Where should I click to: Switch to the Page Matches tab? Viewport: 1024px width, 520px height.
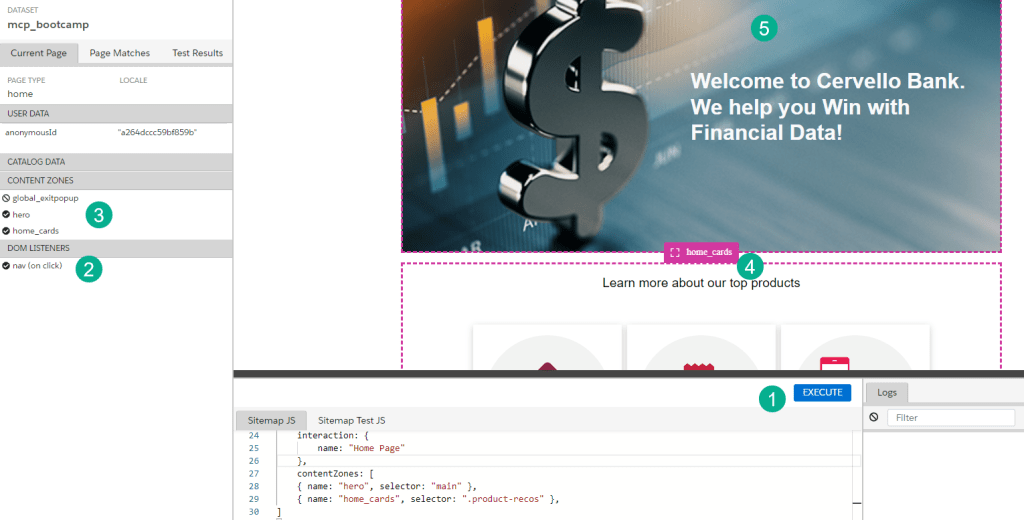pos(119,53)
